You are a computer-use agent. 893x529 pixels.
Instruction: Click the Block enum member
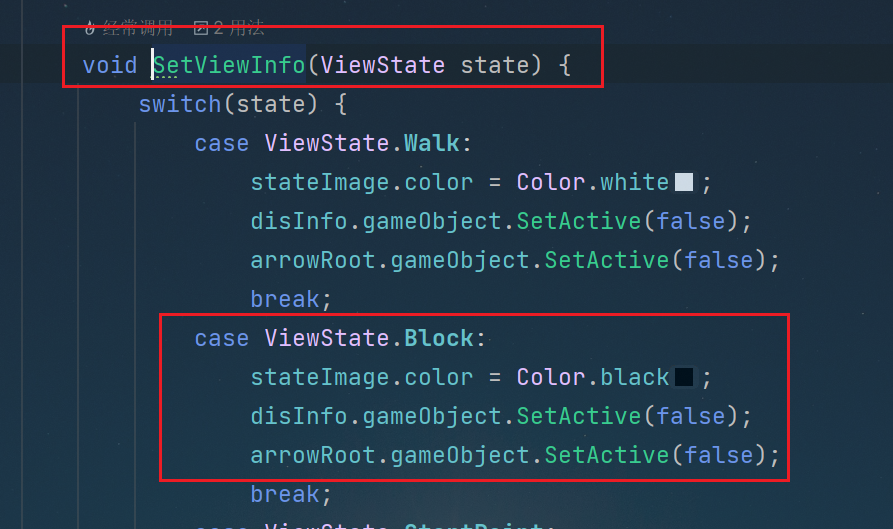[439, 338]
